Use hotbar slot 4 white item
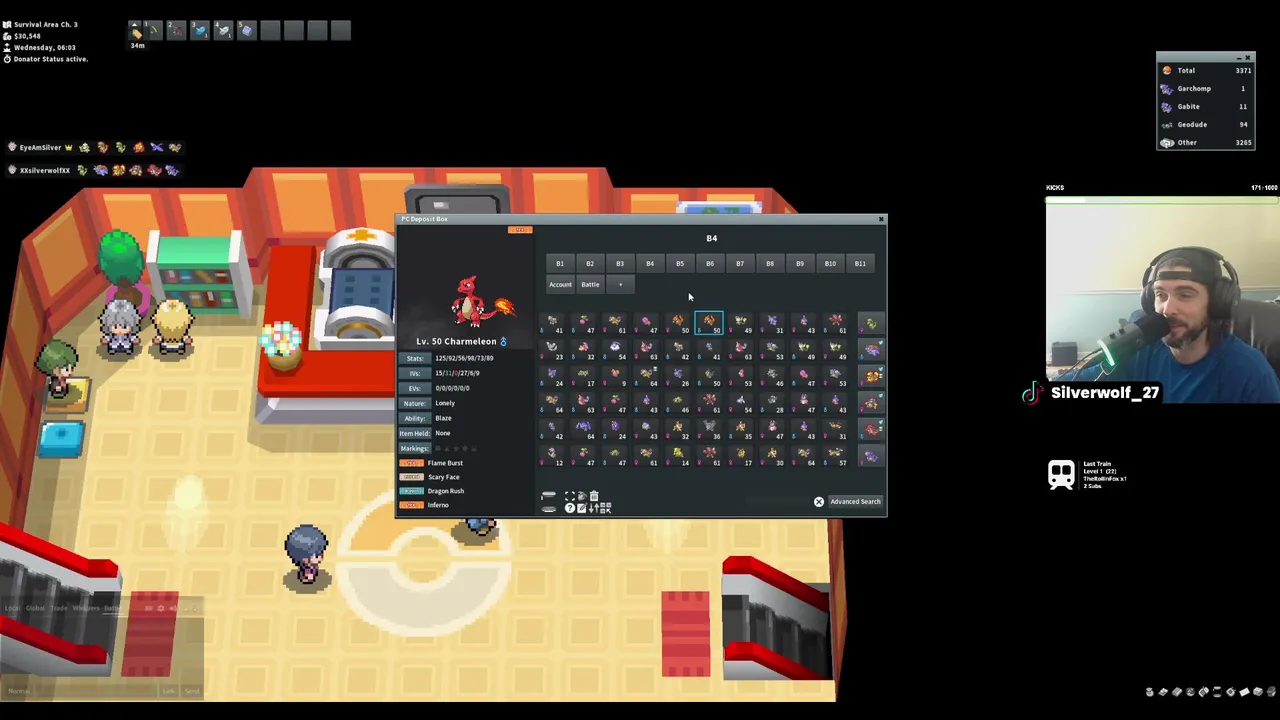The width and height of the screenshot is (1280, 720). coord(224,30)
